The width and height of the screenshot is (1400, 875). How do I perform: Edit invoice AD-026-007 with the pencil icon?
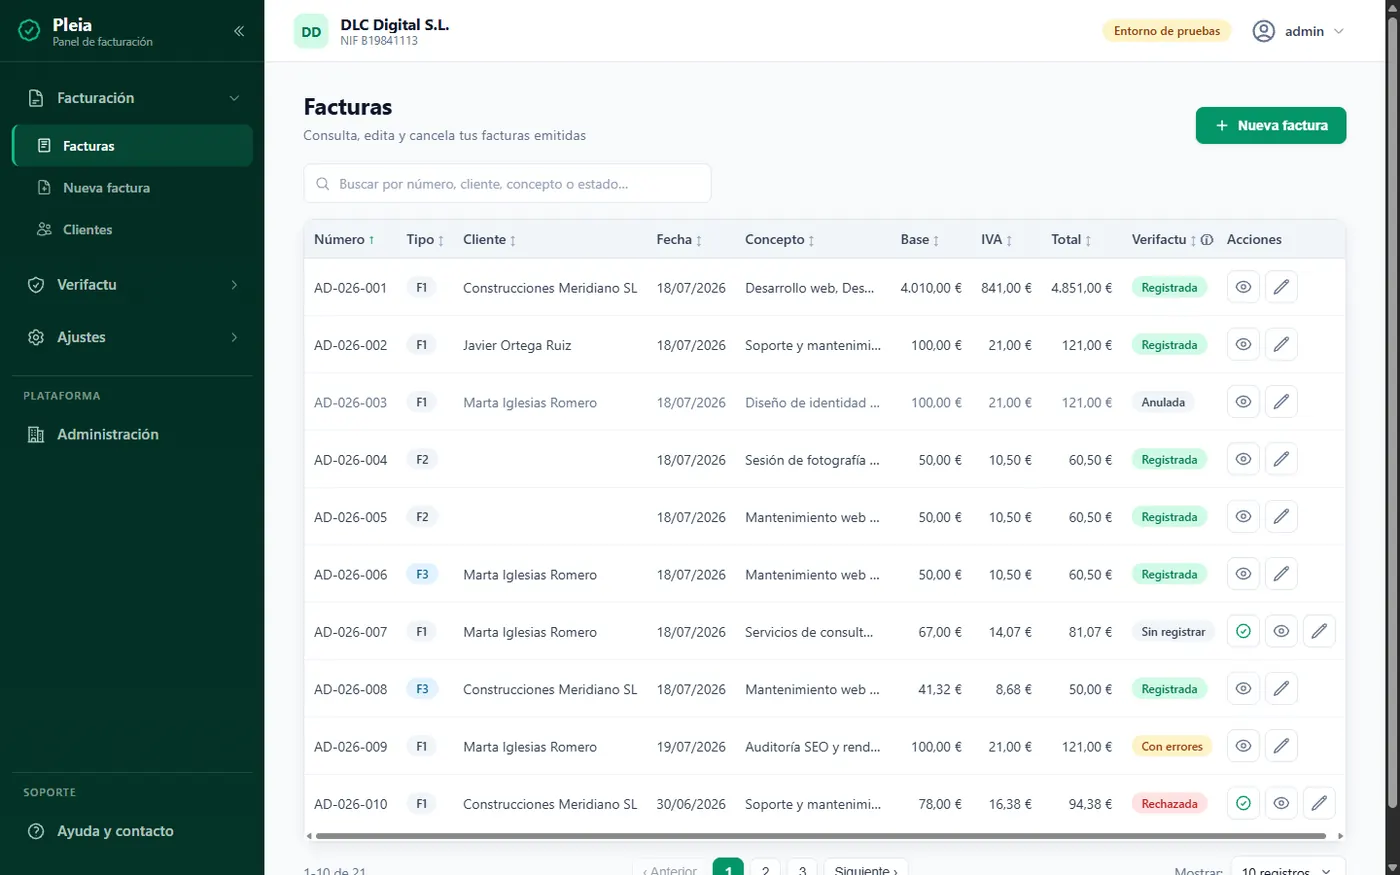pos(1319,631)
